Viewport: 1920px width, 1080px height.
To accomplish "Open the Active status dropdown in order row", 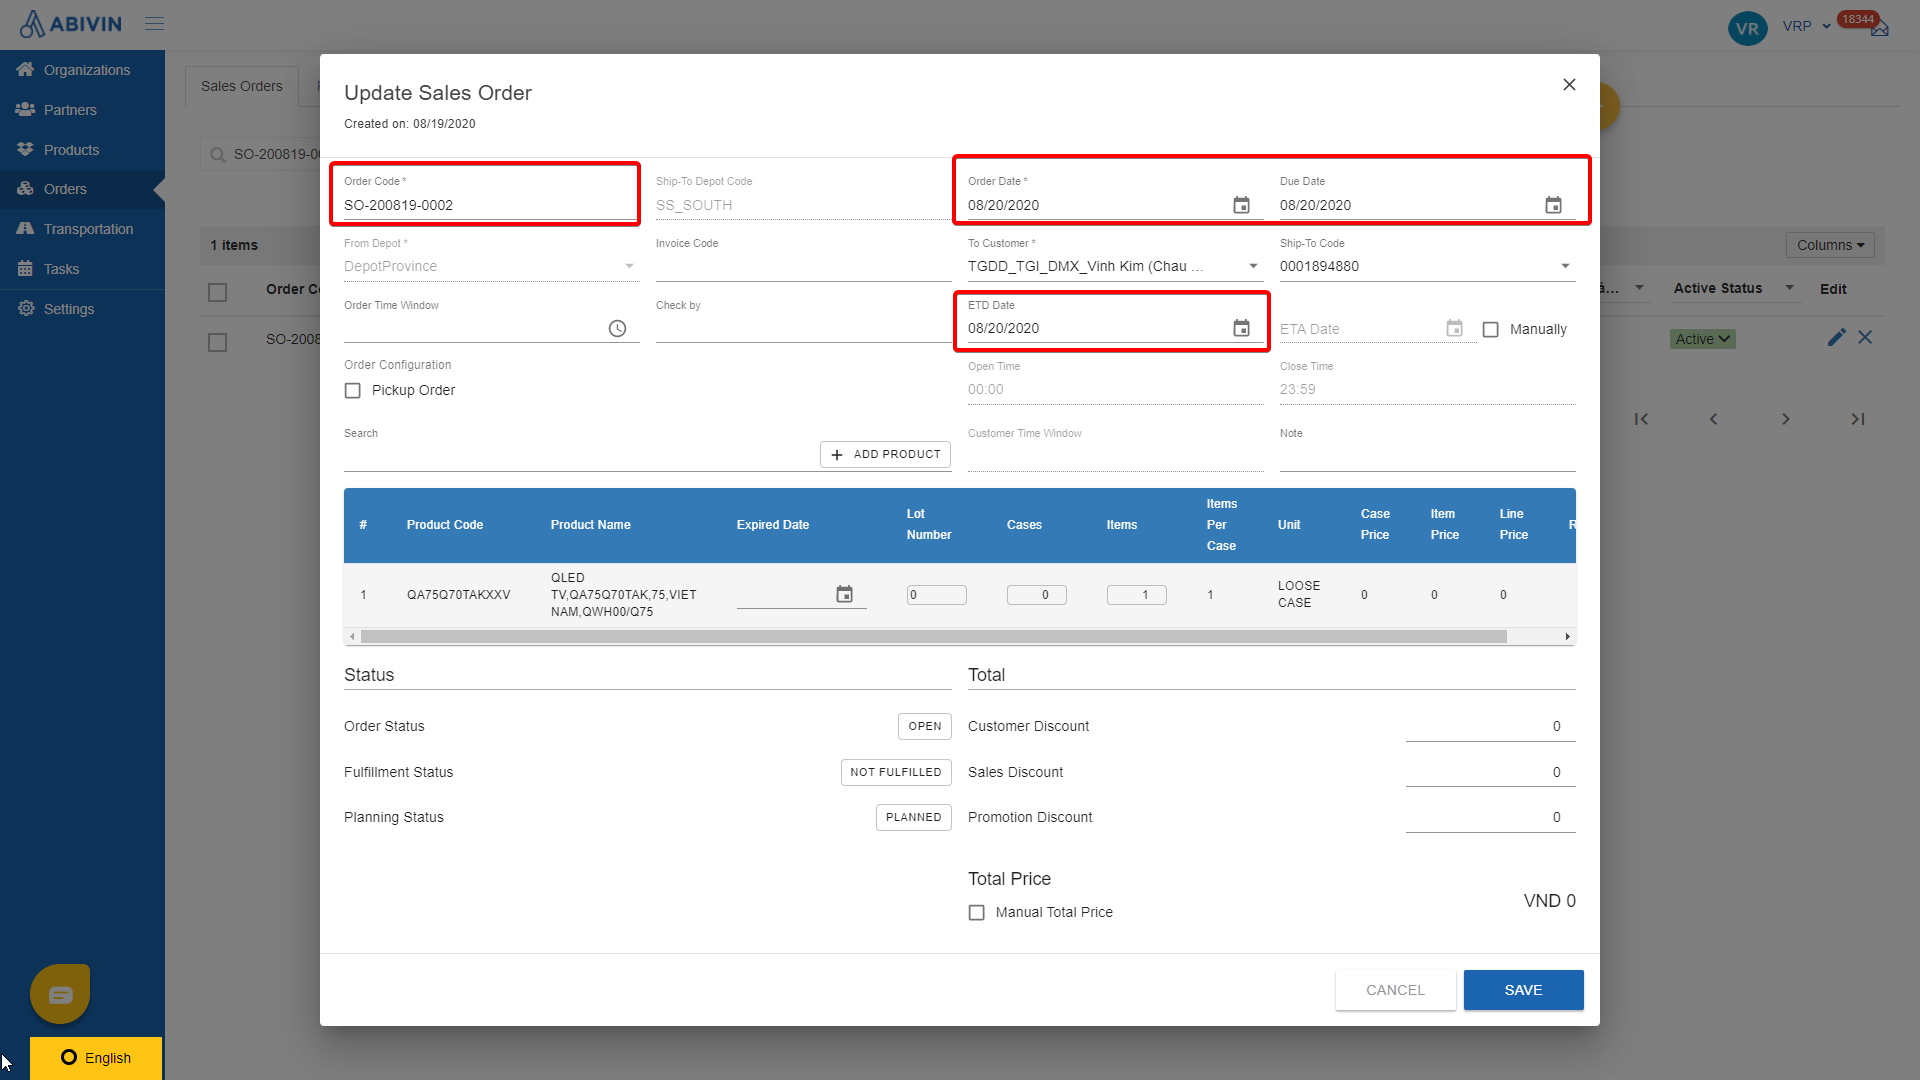I will click(1702, 339).
